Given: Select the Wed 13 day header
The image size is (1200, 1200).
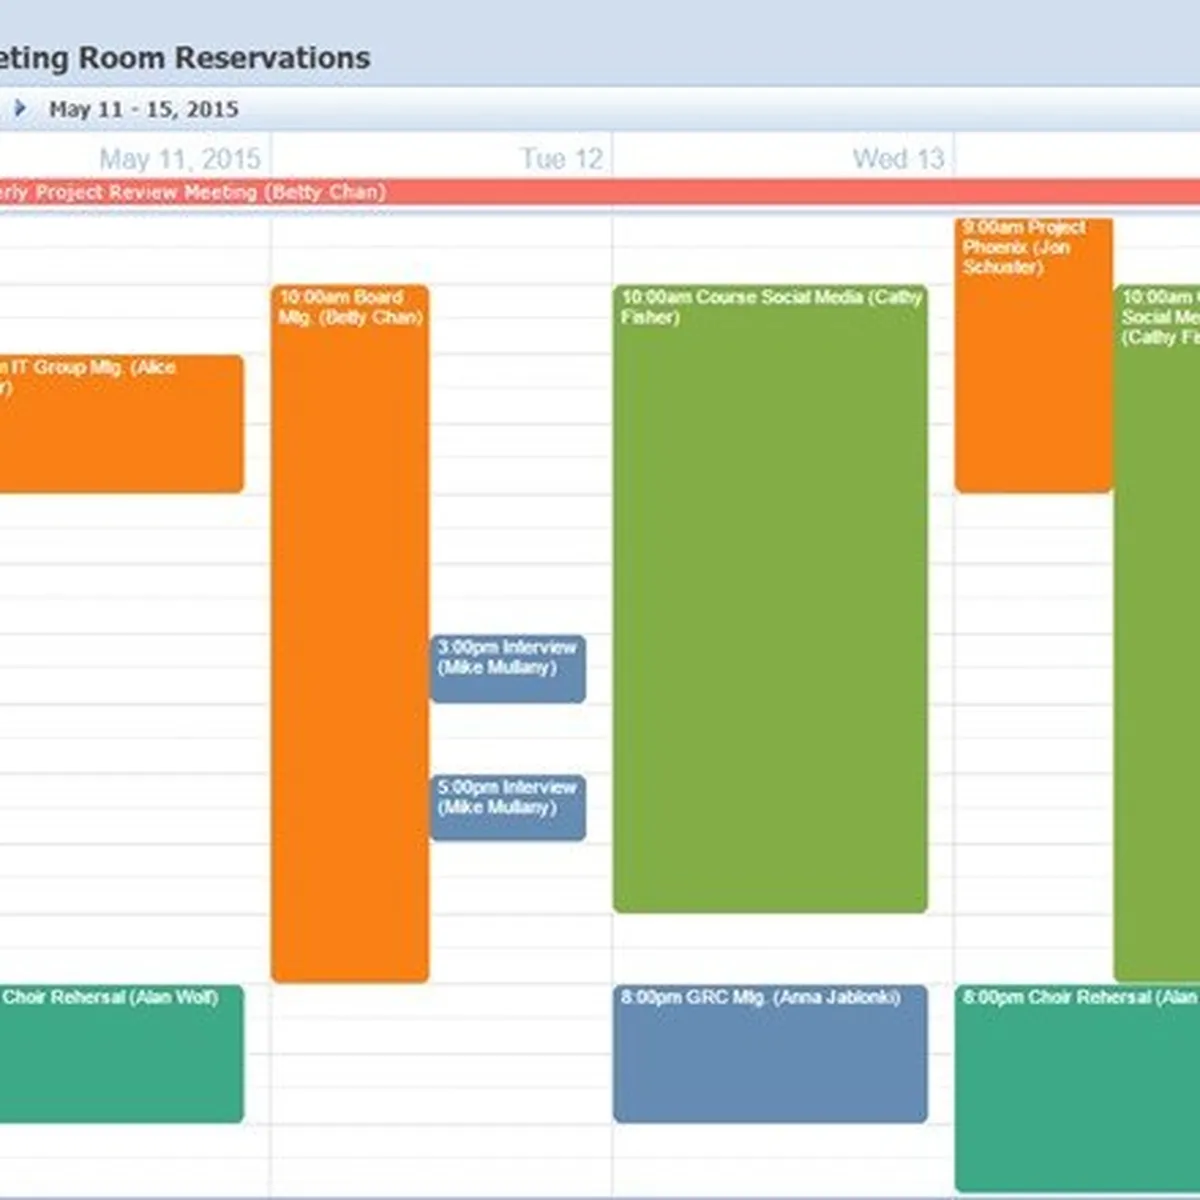Looking at the screenshot, I should [x=898, y=159].
